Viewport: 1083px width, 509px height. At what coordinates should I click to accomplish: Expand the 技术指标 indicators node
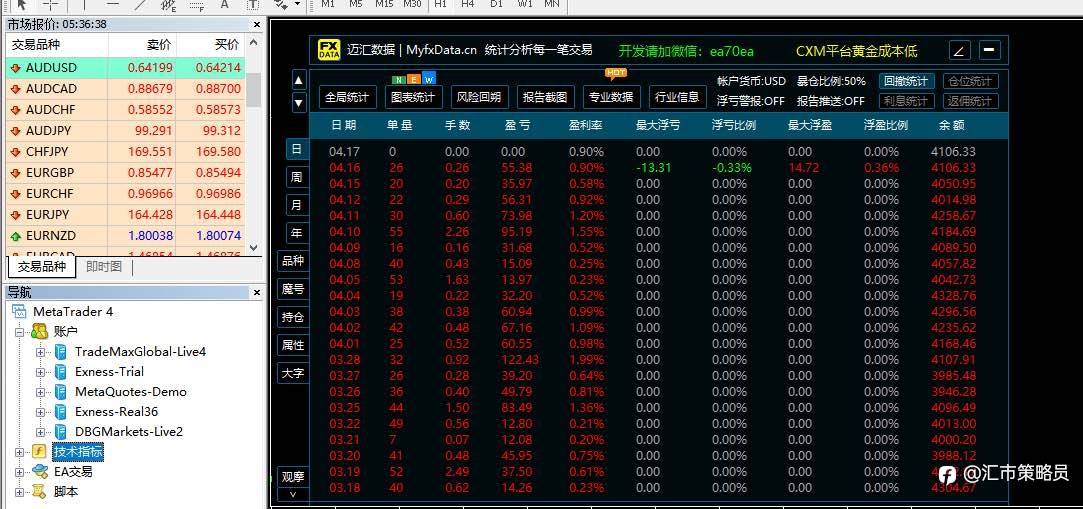[19, 452]
